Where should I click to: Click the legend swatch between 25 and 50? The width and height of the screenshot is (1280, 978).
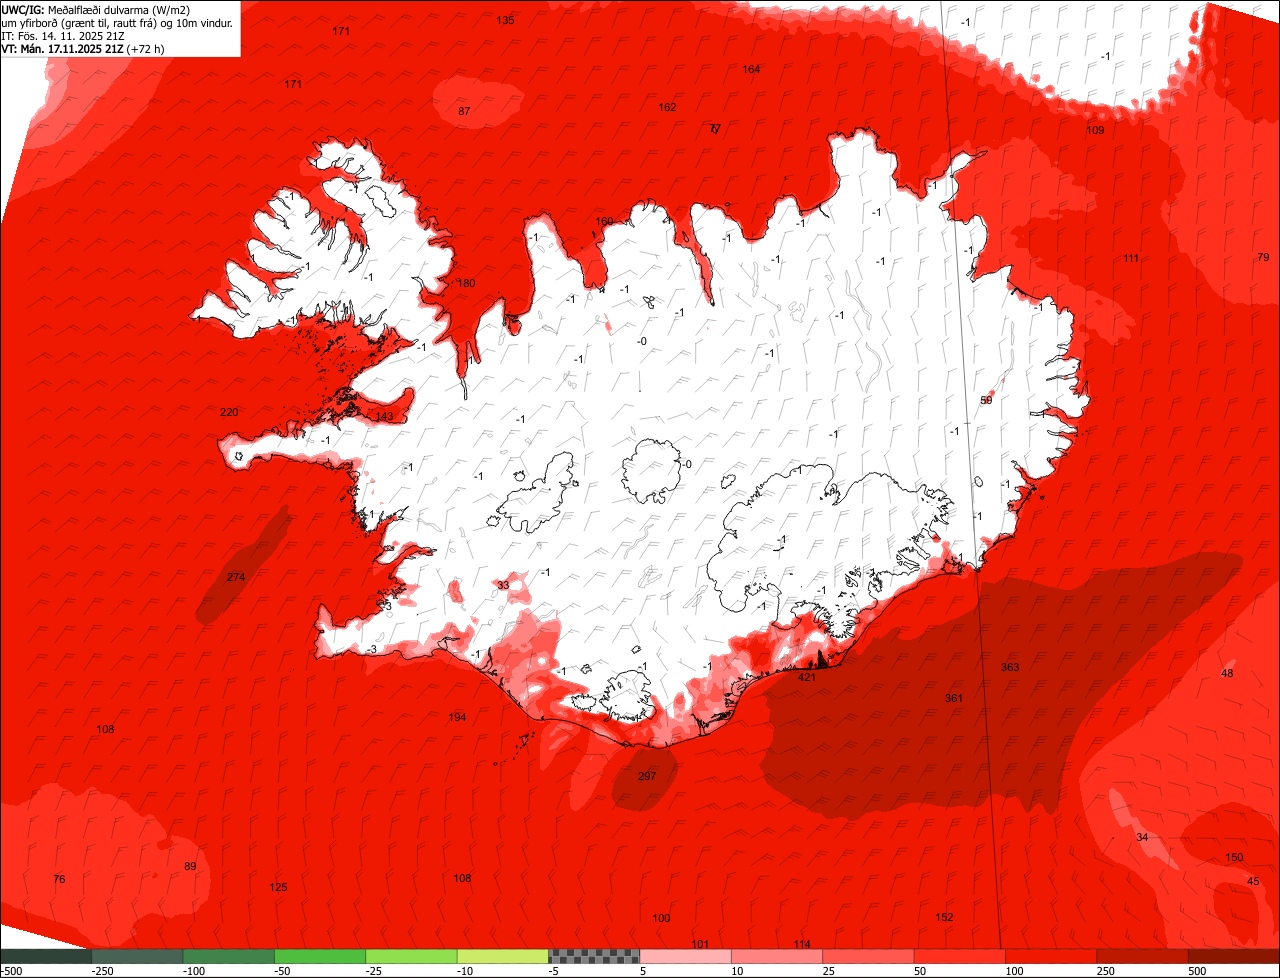coord(868,956)
